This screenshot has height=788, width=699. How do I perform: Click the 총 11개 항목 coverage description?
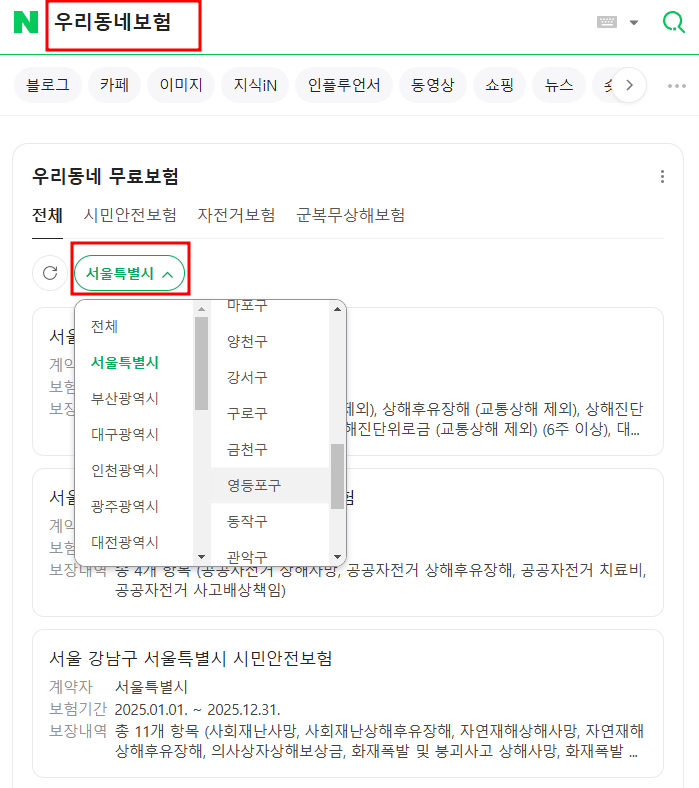pyautogui.click(x=379, y=741)
